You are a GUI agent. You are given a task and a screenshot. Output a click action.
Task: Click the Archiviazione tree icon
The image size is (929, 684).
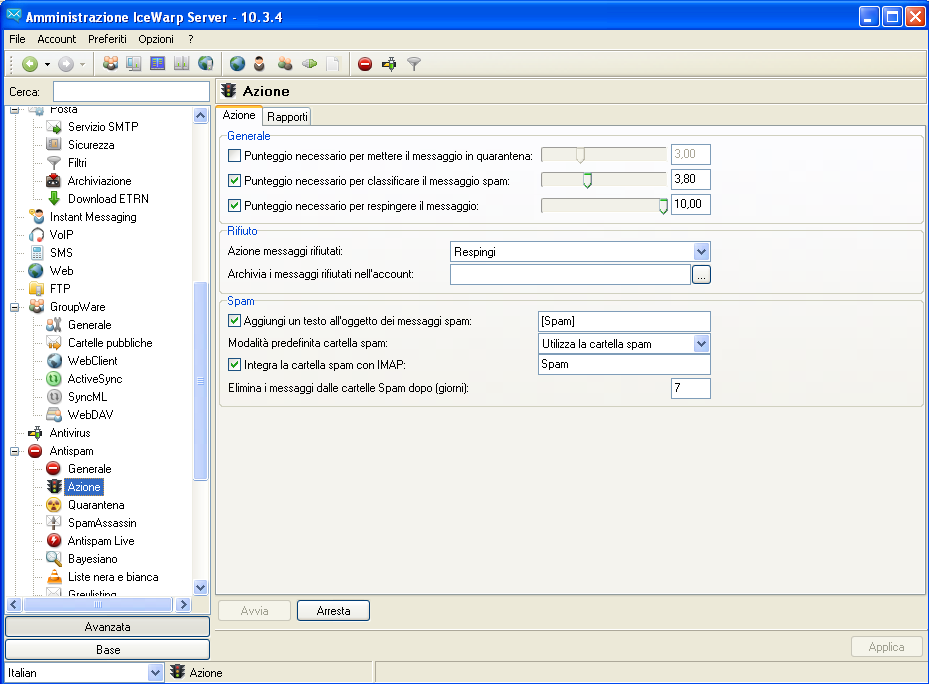tap(53, 181)
